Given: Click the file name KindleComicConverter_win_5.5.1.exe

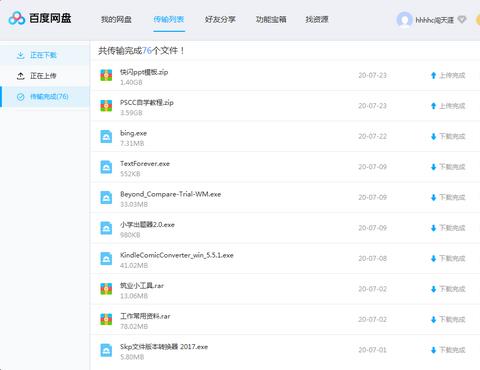Looking at the screenshot, I should pyautogui.click(x=177, y=255).
